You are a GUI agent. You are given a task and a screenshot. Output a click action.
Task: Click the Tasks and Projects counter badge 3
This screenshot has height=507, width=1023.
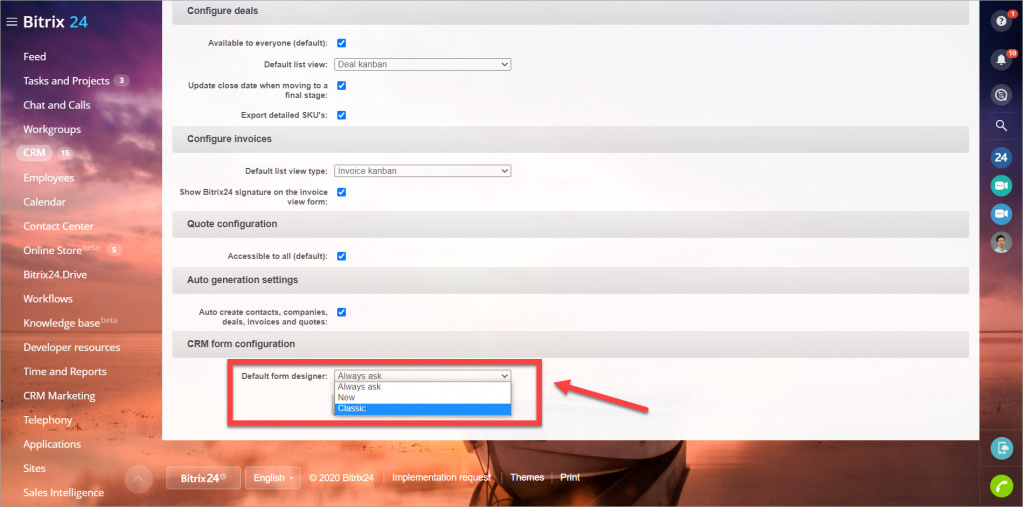pos(121,81)
